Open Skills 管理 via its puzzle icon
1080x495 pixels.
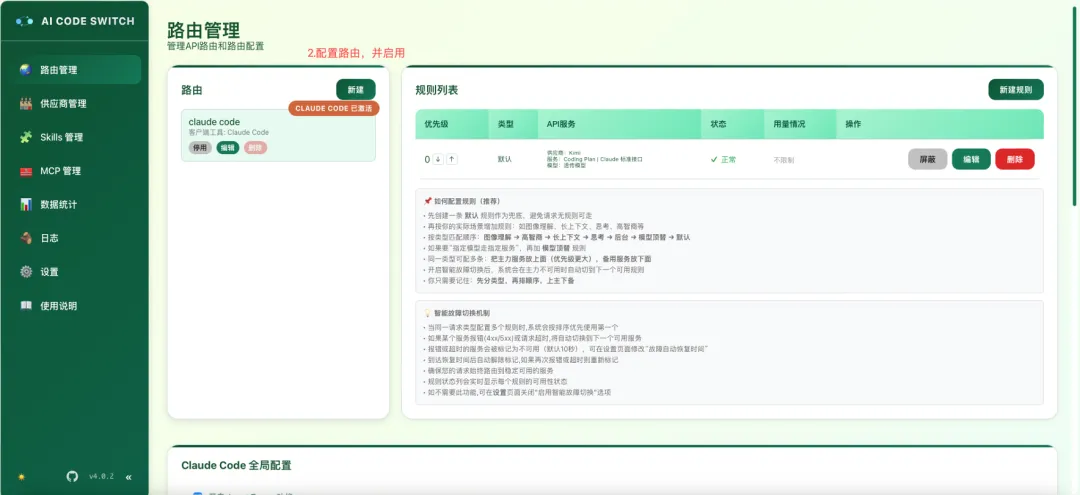25,137
